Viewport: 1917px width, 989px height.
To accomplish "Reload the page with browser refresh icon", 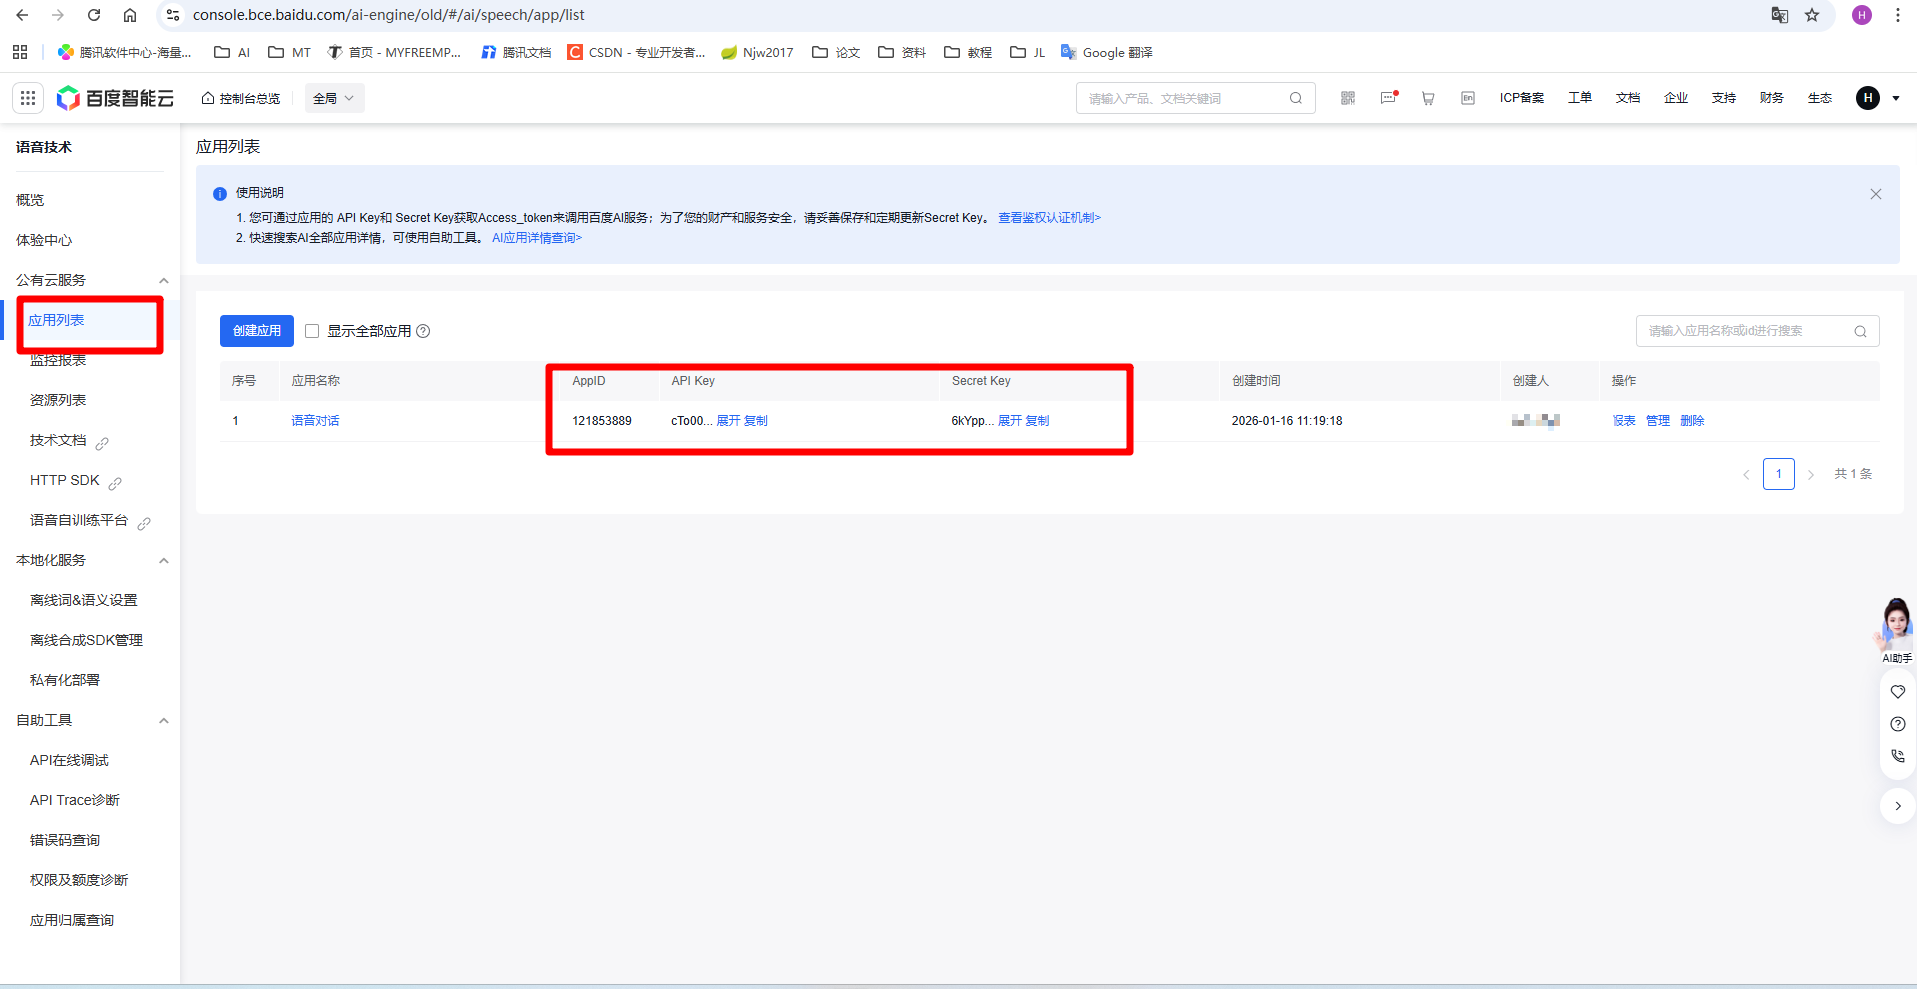I will tap(94, 15).
